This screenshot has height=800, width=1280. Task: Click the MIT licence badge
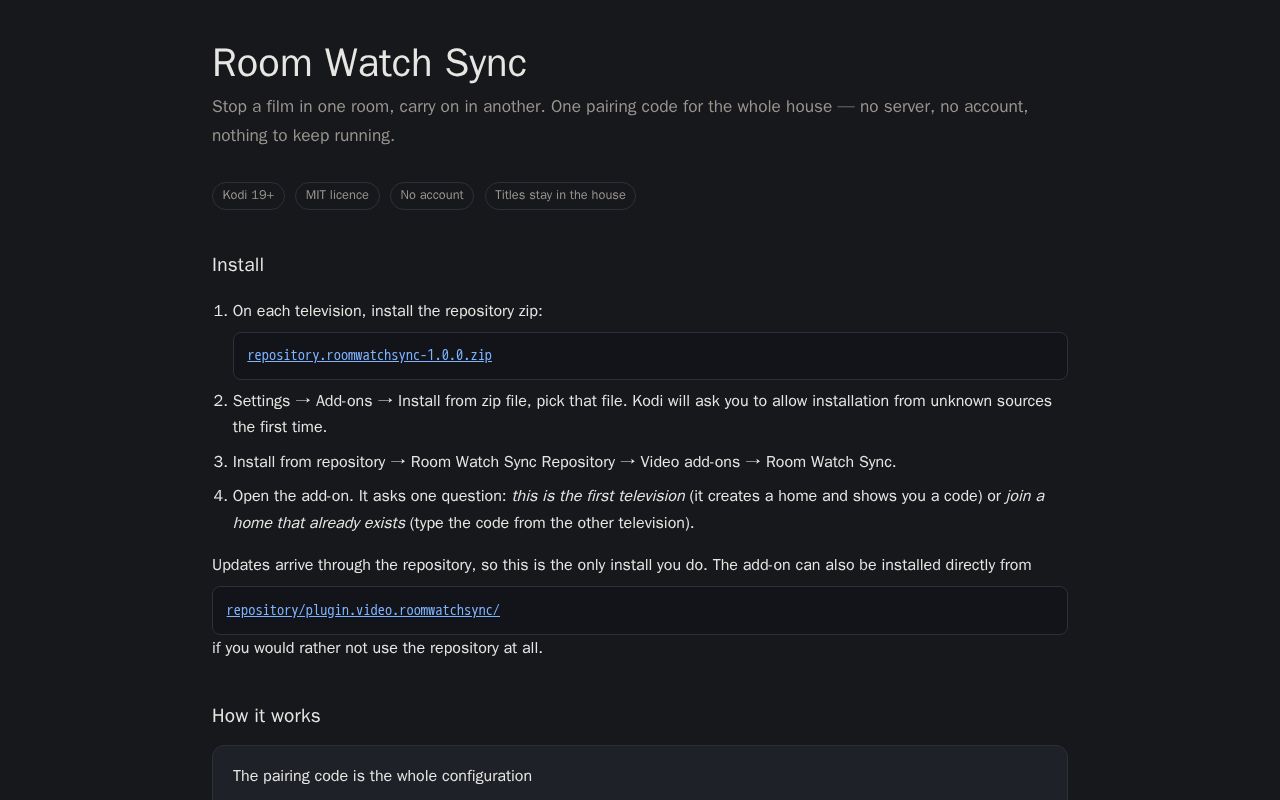click(x=337, y=196)
